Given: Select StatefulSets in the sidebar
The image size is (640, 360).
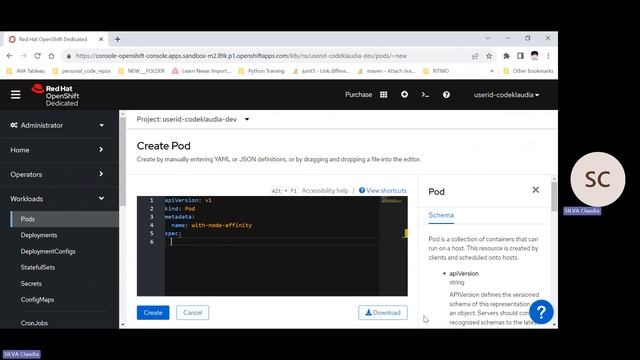Looking at the screenshot, I should (x=38, y=267).
